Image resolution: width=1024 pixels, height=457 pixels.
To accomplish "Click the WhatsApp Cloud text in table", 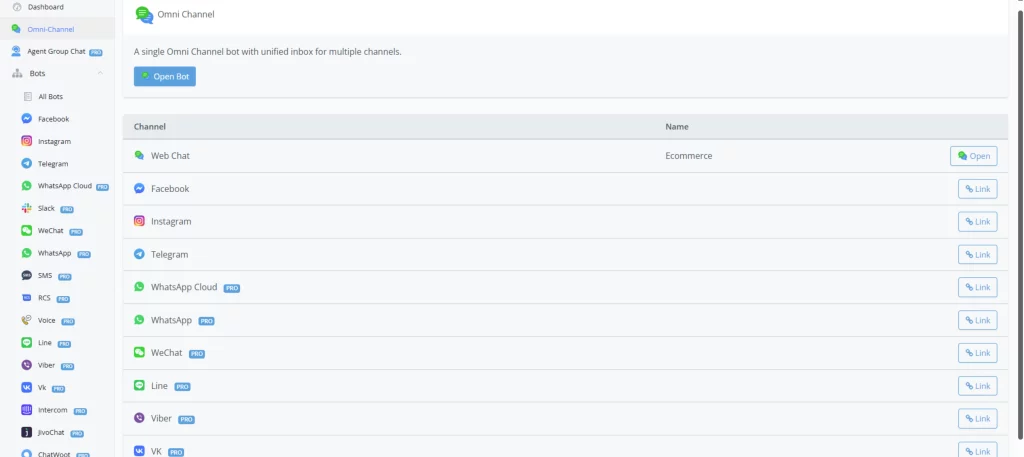I will [x=184, y=287].
